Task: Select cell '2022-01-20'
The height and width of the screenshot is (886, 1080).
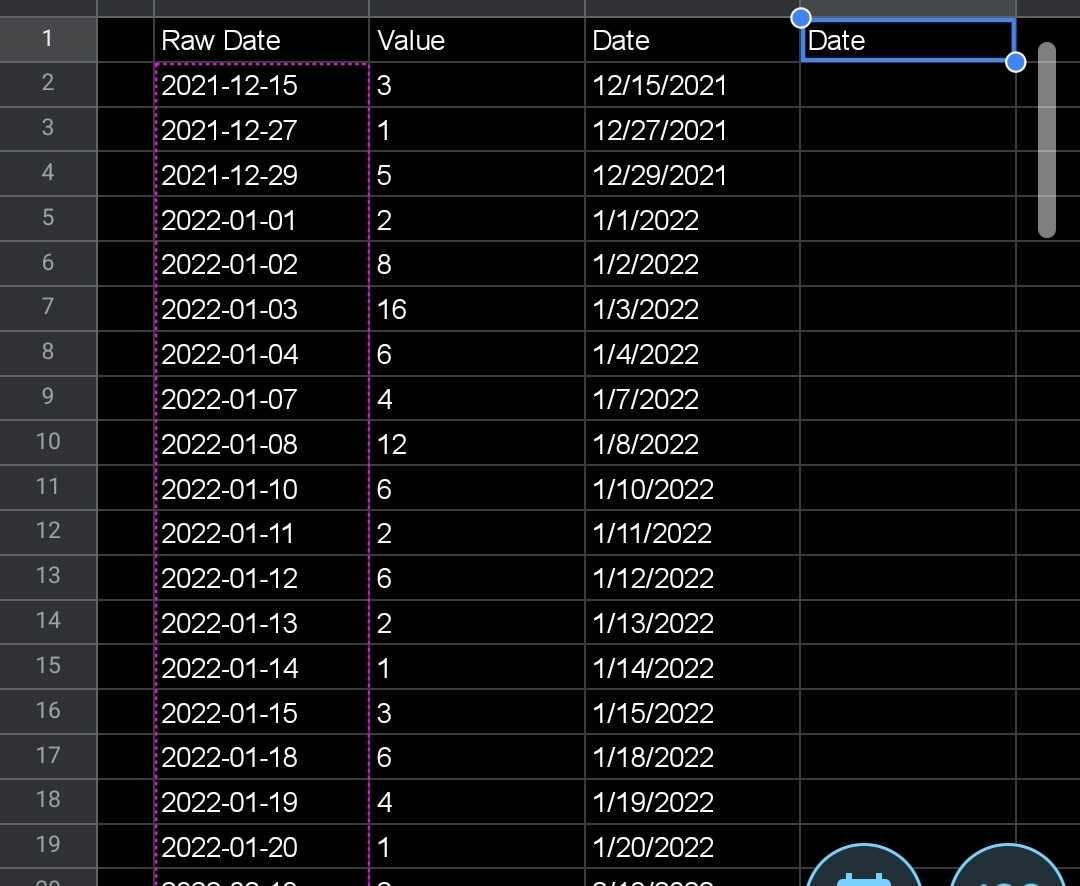Action: (x=262, y=847)
